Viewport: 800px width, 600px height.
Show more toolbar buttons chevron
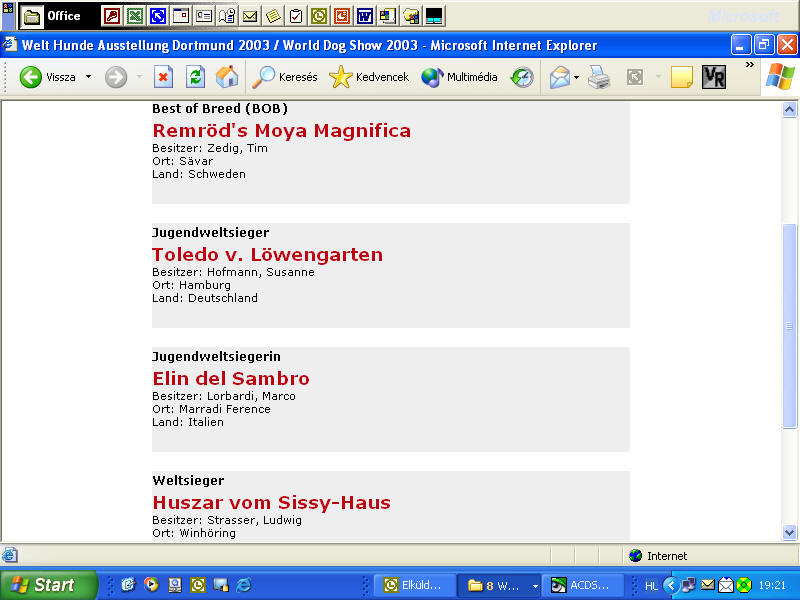tap(749, 65)
